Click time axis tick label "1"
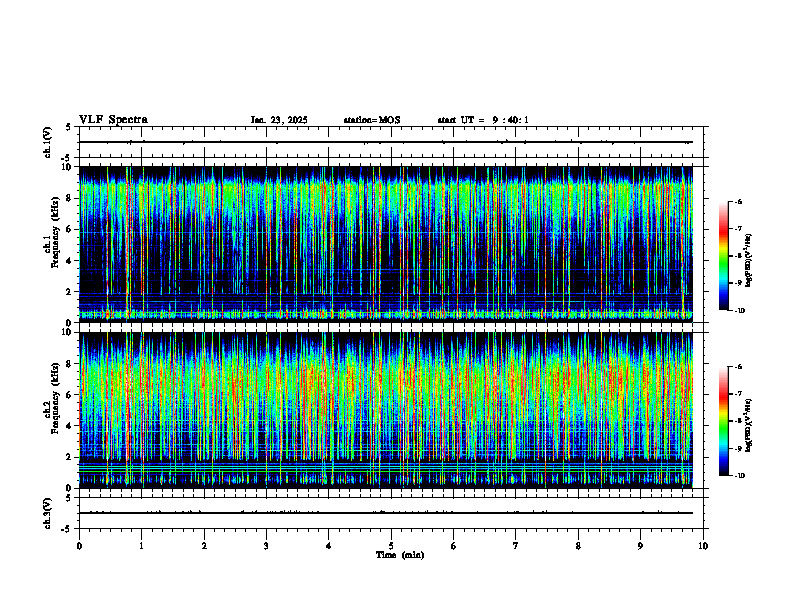Screen dimensions: 792x612 point(141,546)
